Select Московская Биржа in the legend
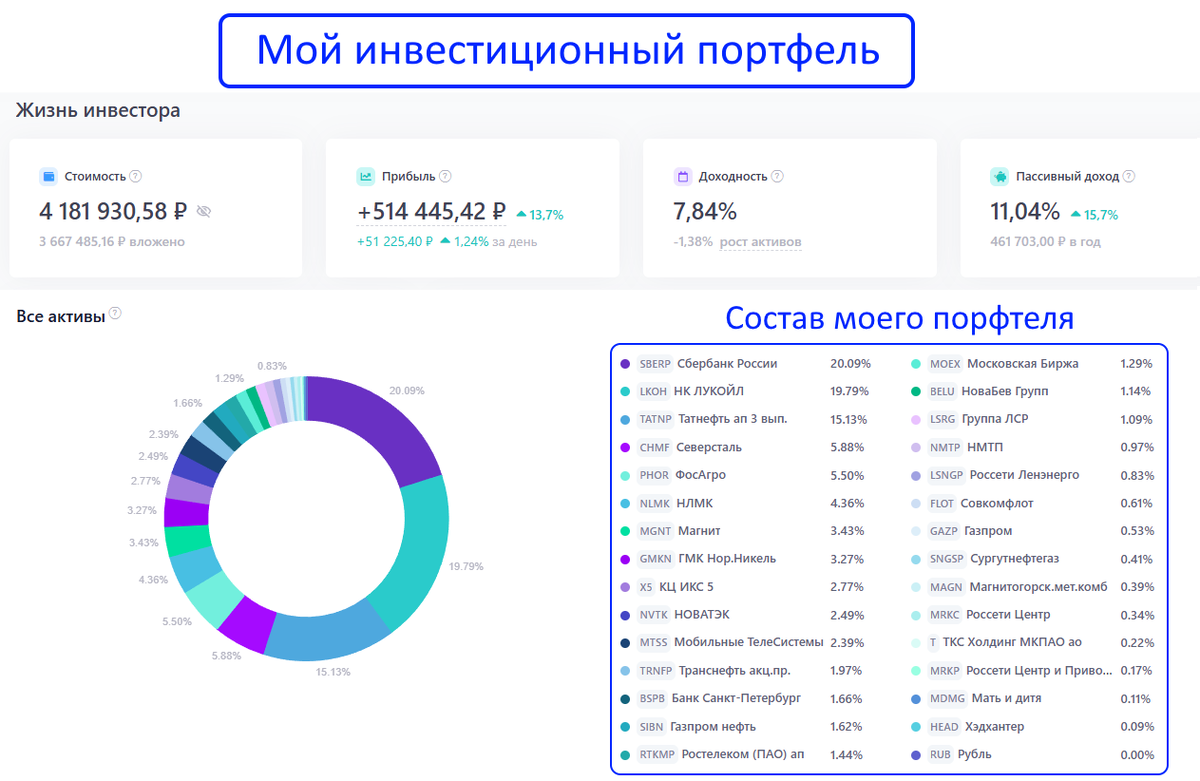Screen dimensions: 1200x781 tap(1034, 364)
